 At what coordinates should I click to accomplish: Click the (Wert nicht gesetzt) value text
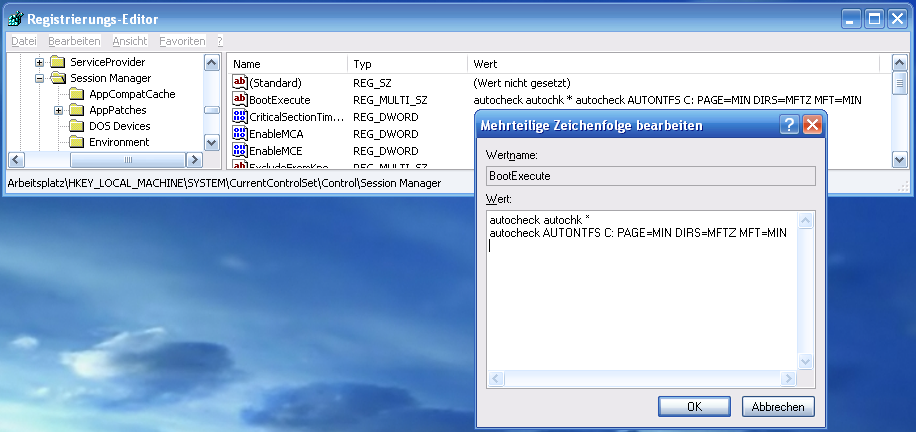pos(522,82)
